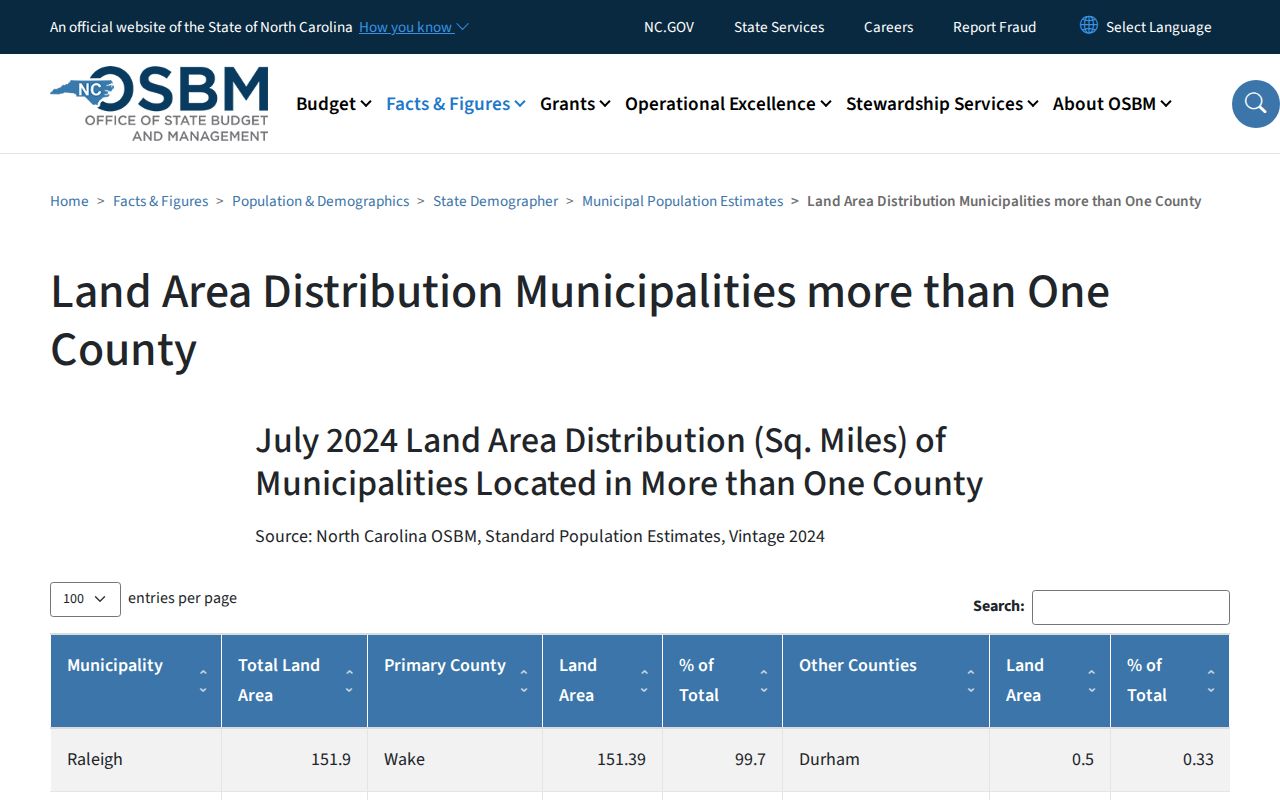Select the Raleigh cell in the table
The width and height of the screenshot is (1280, 800).
coord(136,759)
